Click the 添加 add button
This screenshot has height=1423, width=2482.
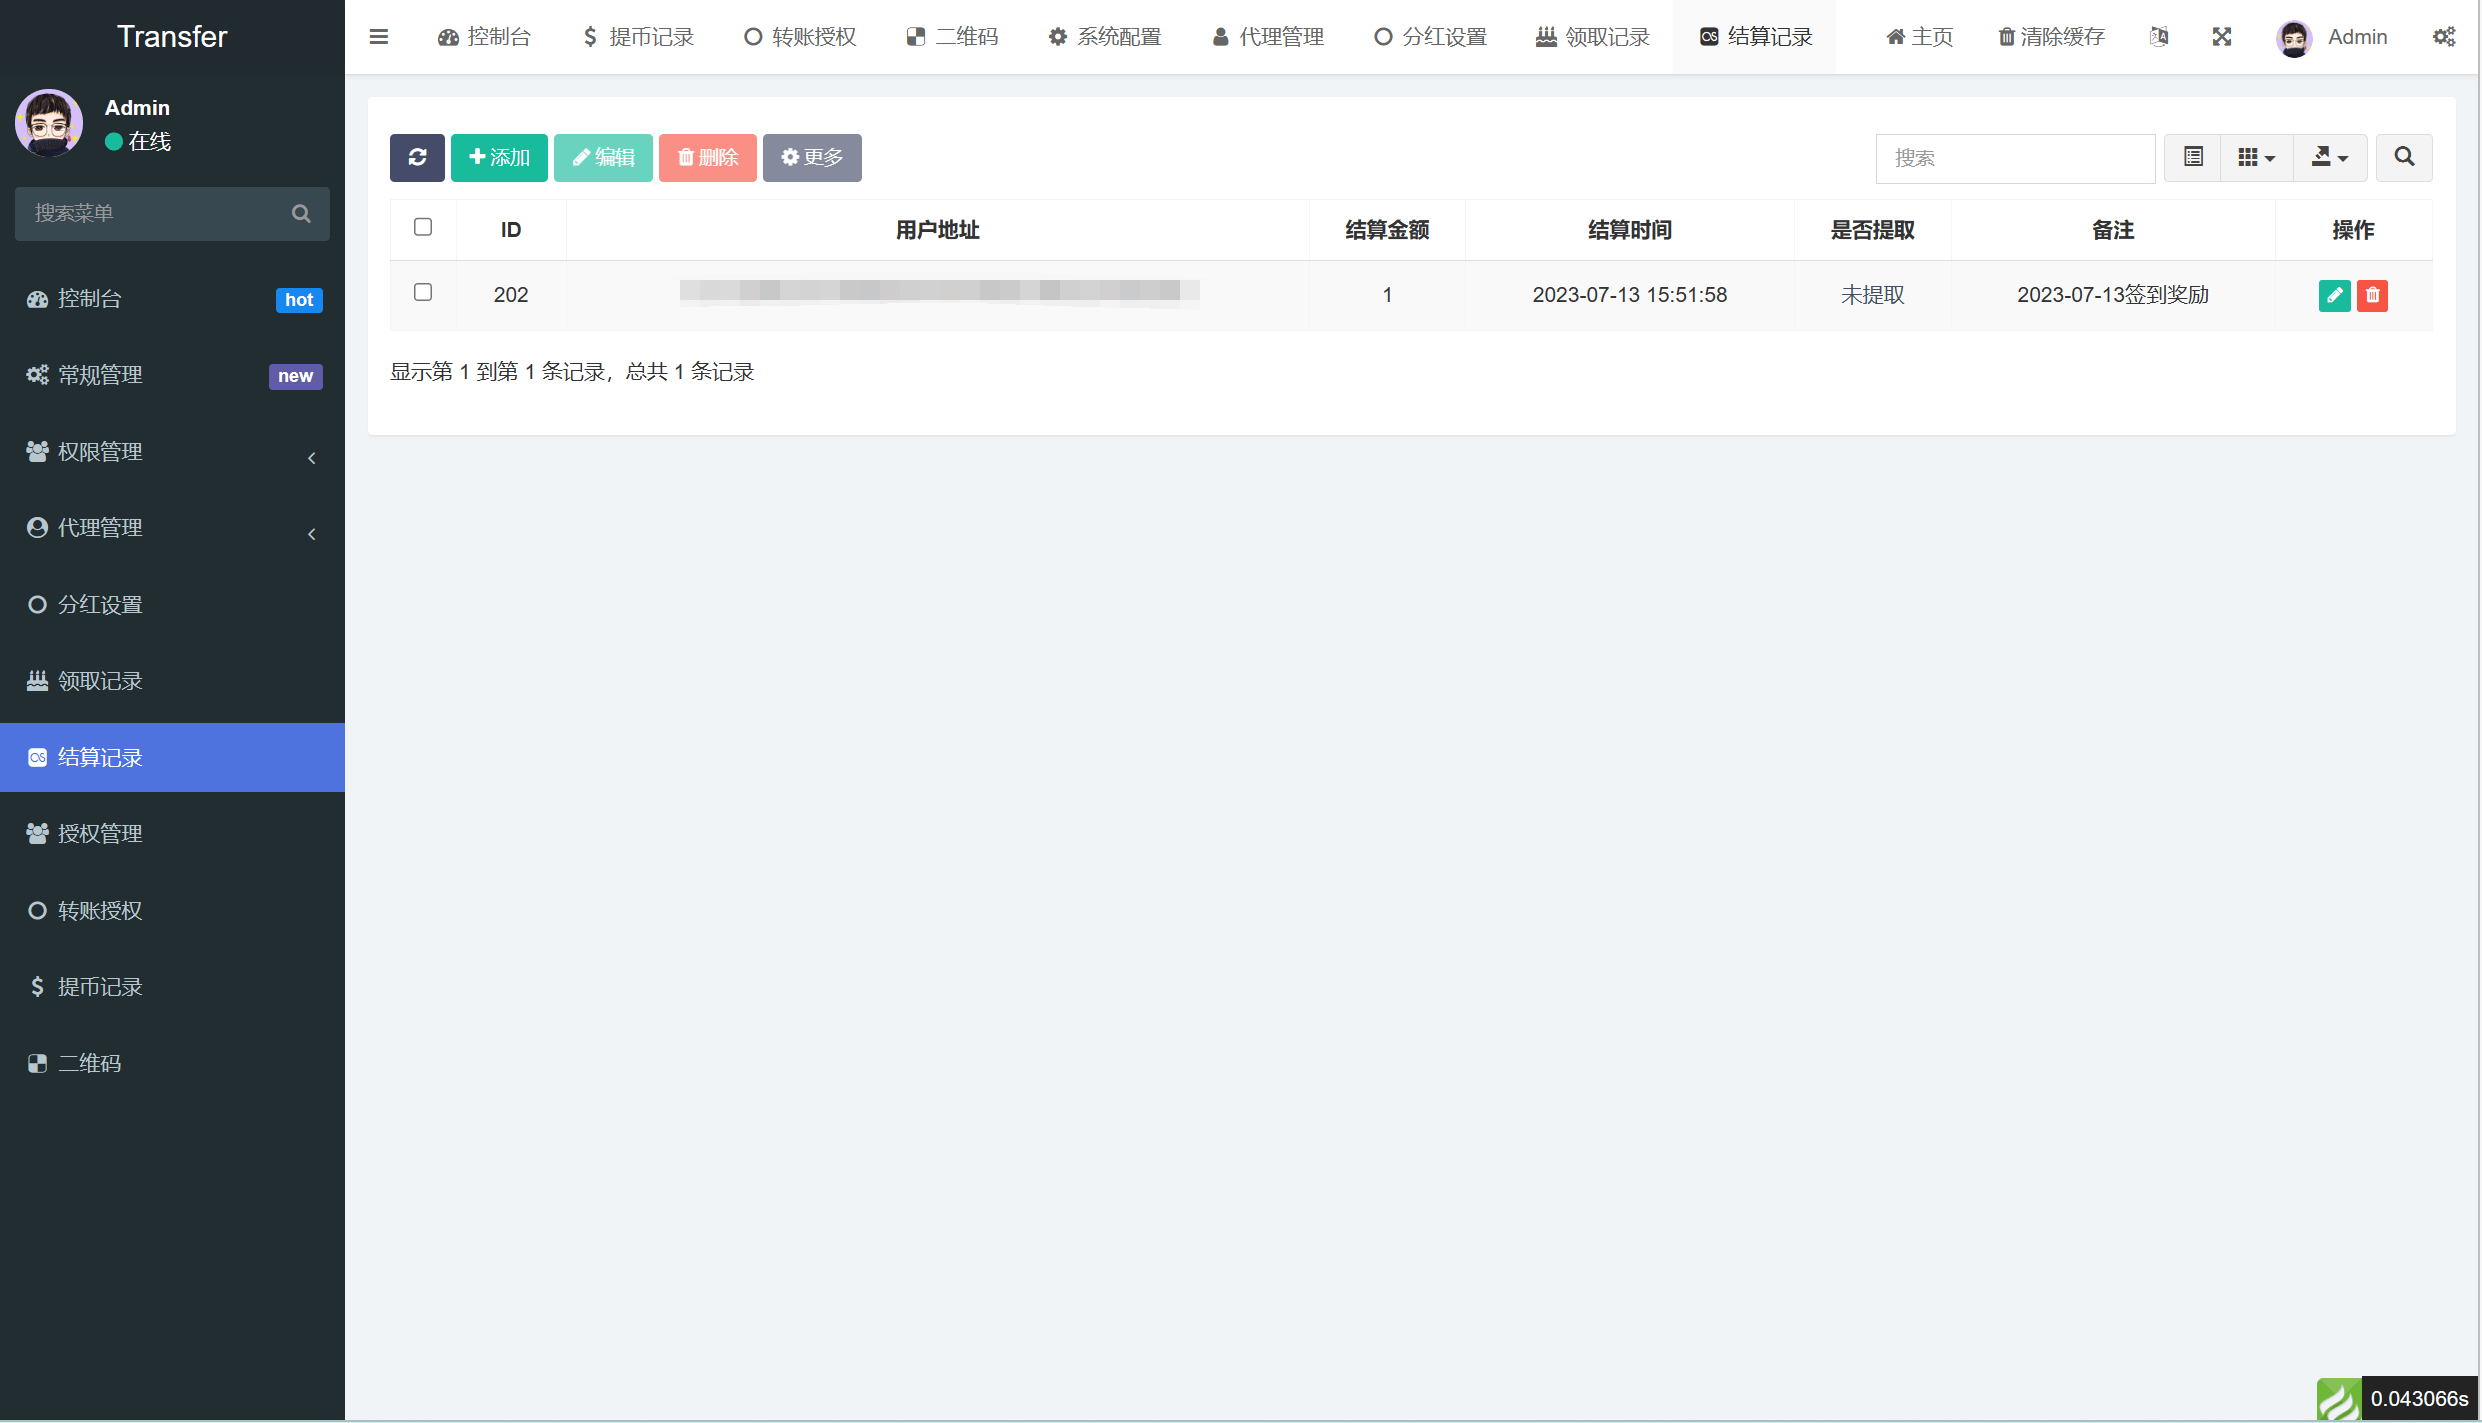tap(499, 157)
